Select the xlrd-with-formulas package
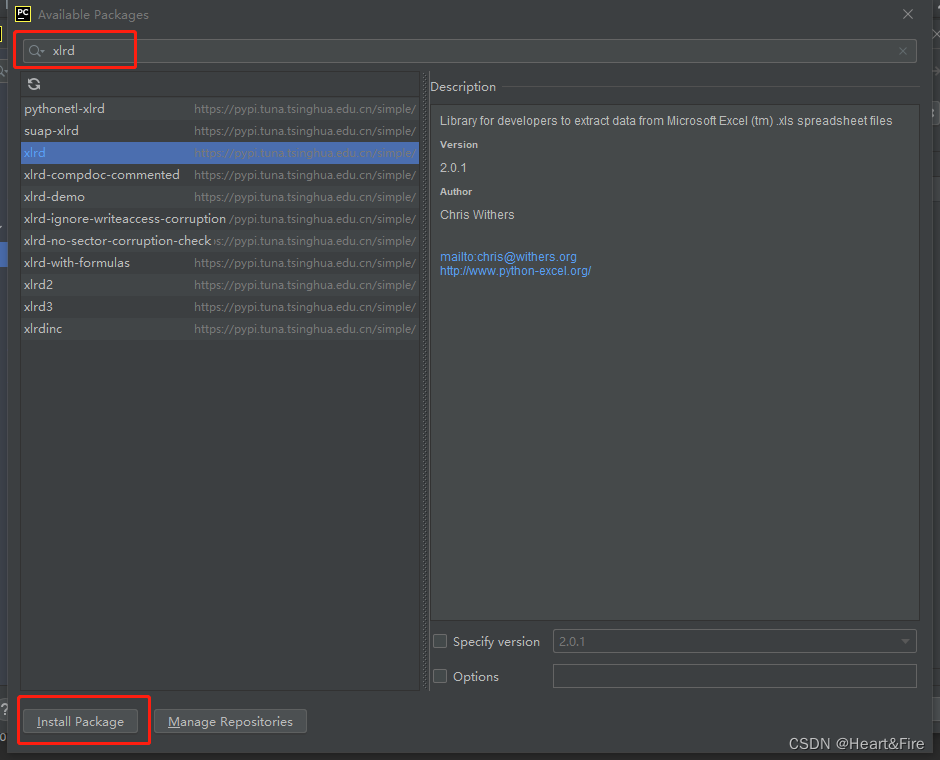This screenshot has width=940, height=760. 220,263
